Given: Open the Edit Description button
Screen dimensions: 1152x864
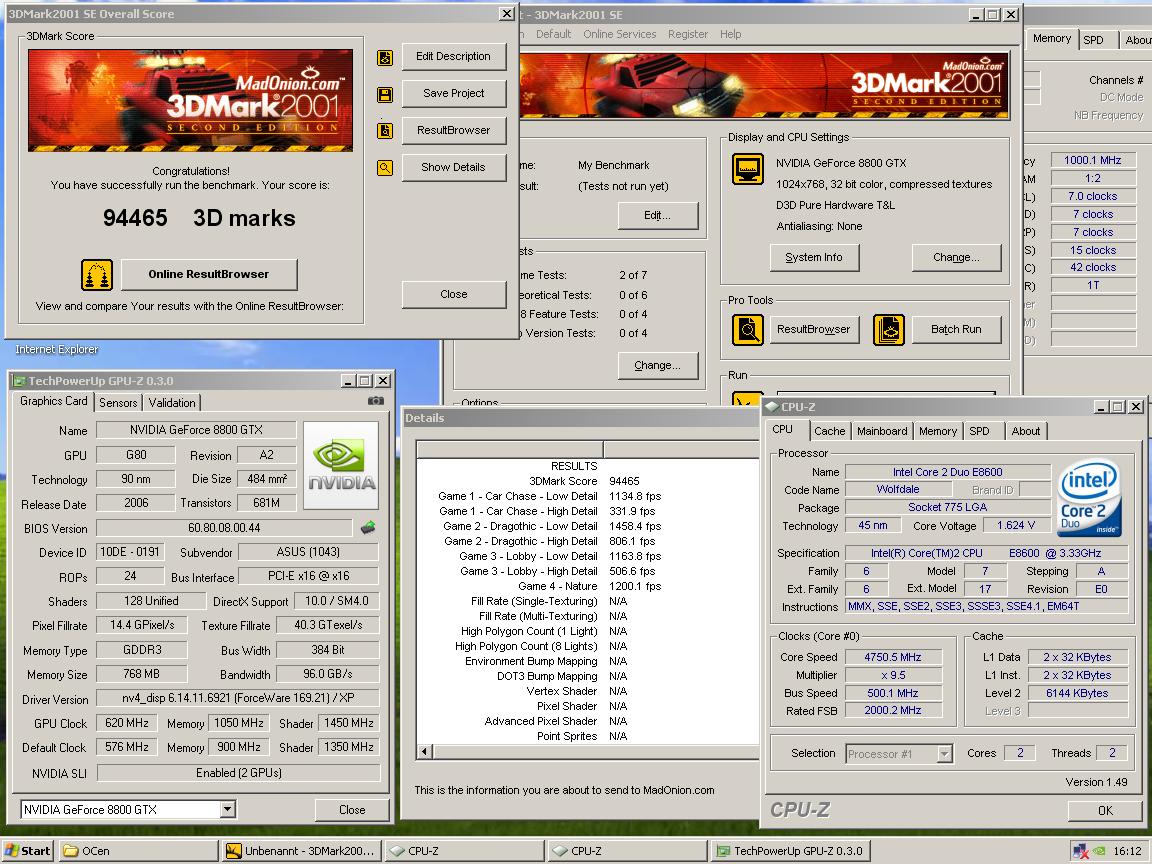Looking at the screenshot, I should coord(453,57).
